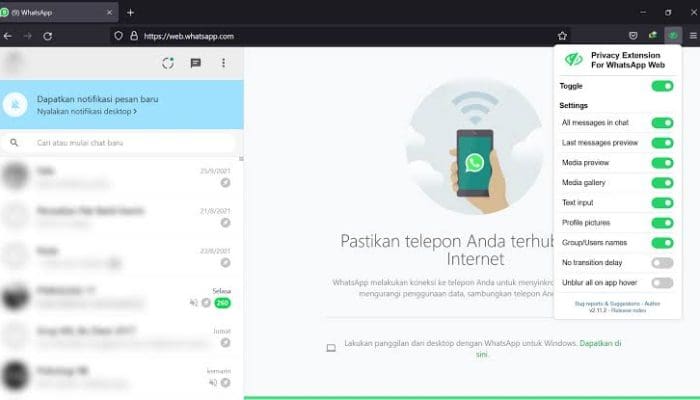Start a new chat with message icon

pyautogui.click(x=196, y=63)
